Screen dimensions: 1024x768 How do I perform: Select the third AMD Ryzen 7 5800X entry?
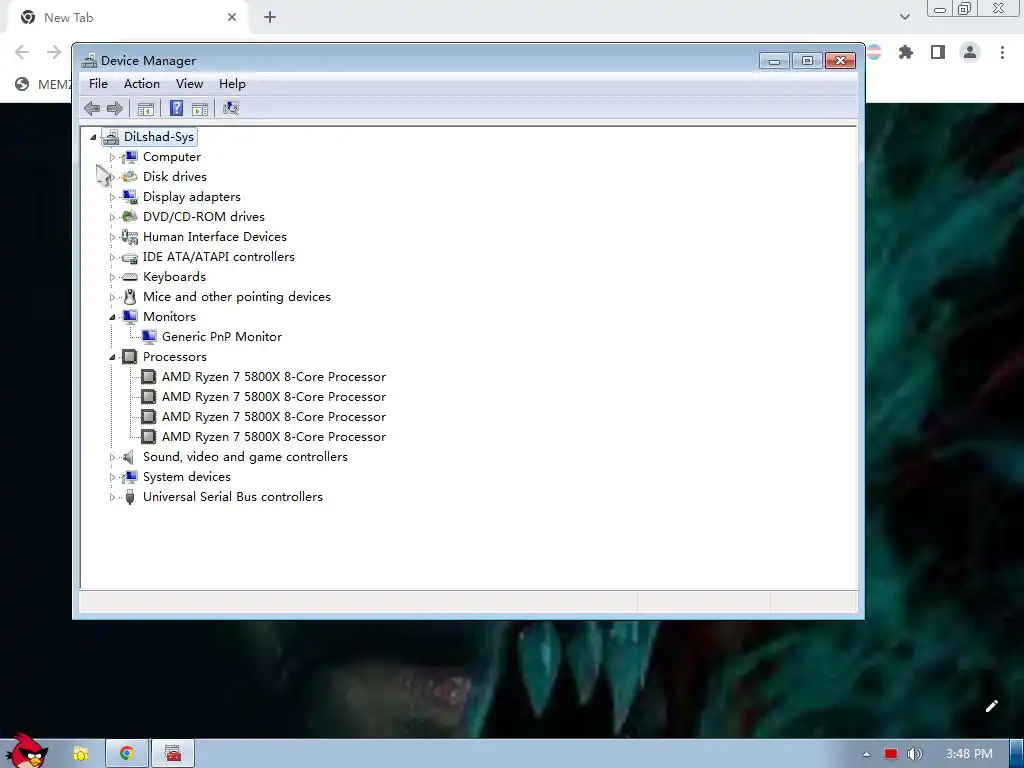[x=274, y=417]
